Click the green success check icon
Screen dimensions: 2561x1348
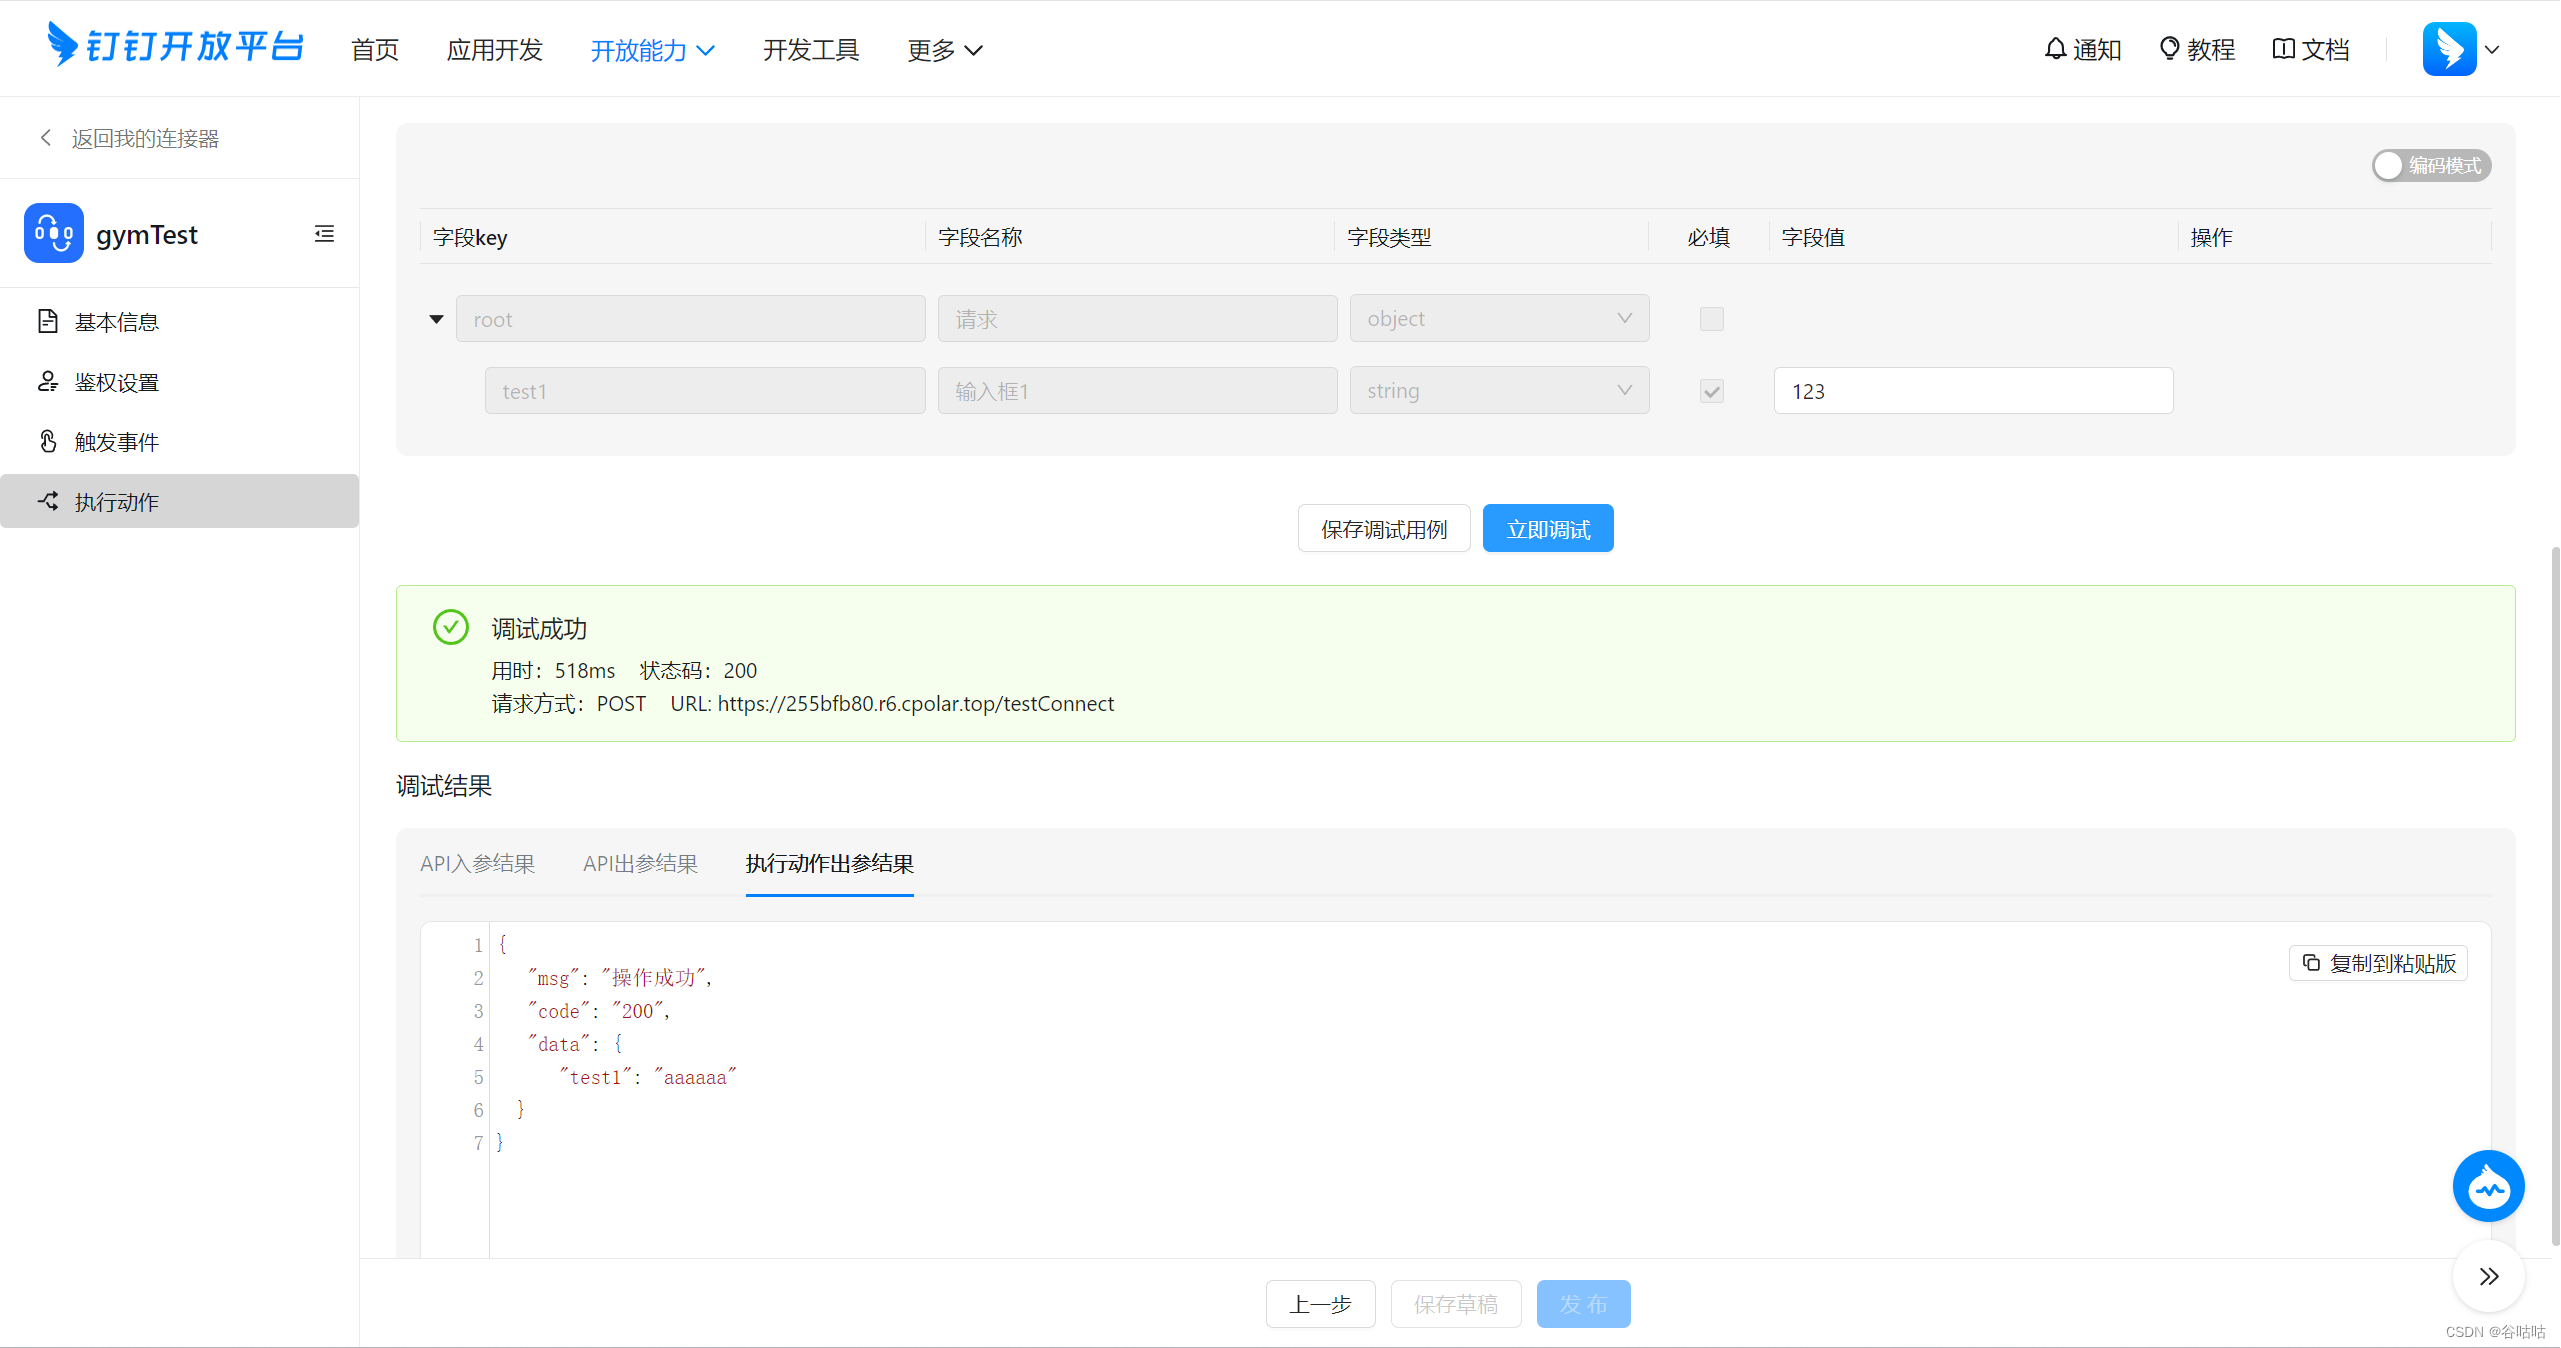click(451, 627)
